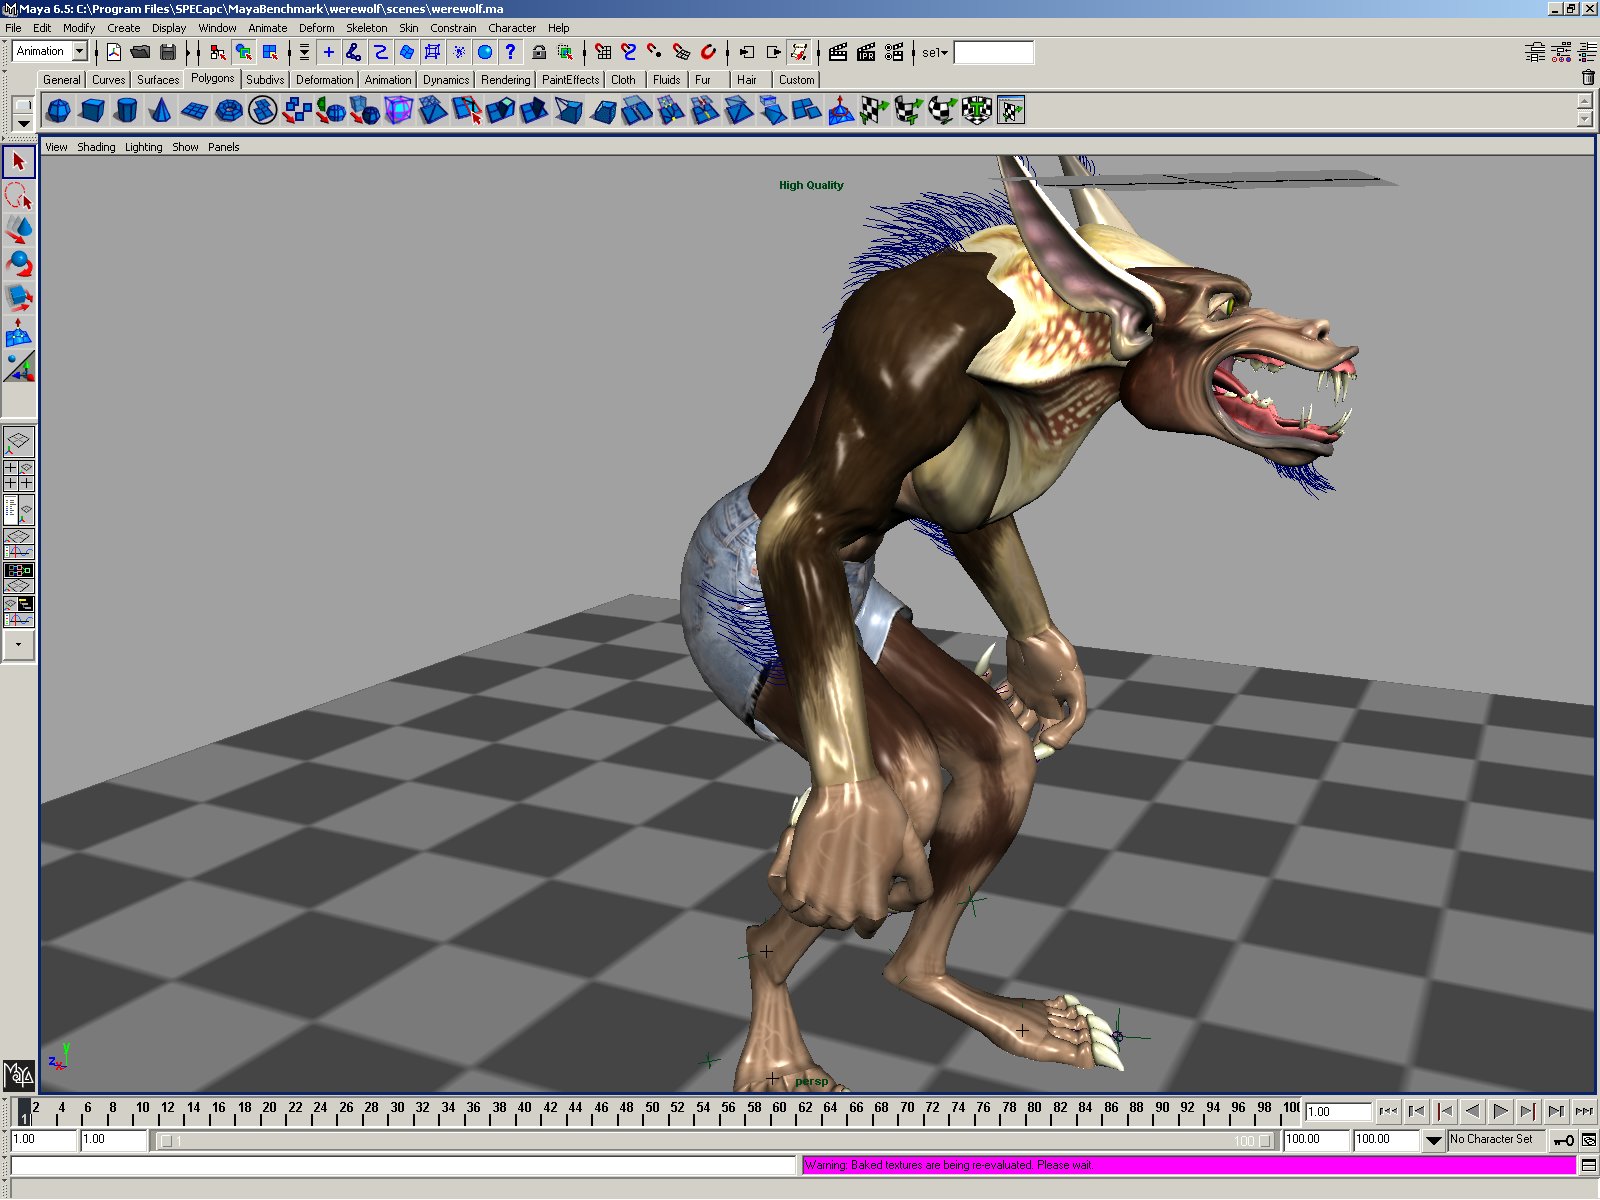This screenshot has width=1600, height=1200.
Task: Switch to the PaintEffects shelf tab
Action: [x=570, y=80]
